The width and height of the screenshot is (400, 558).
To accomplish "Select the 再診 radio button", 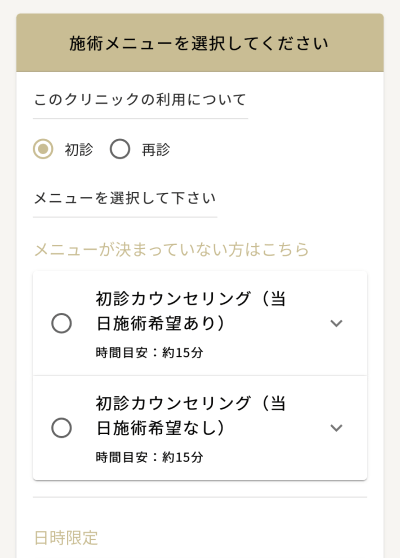I will click(120, 149).
